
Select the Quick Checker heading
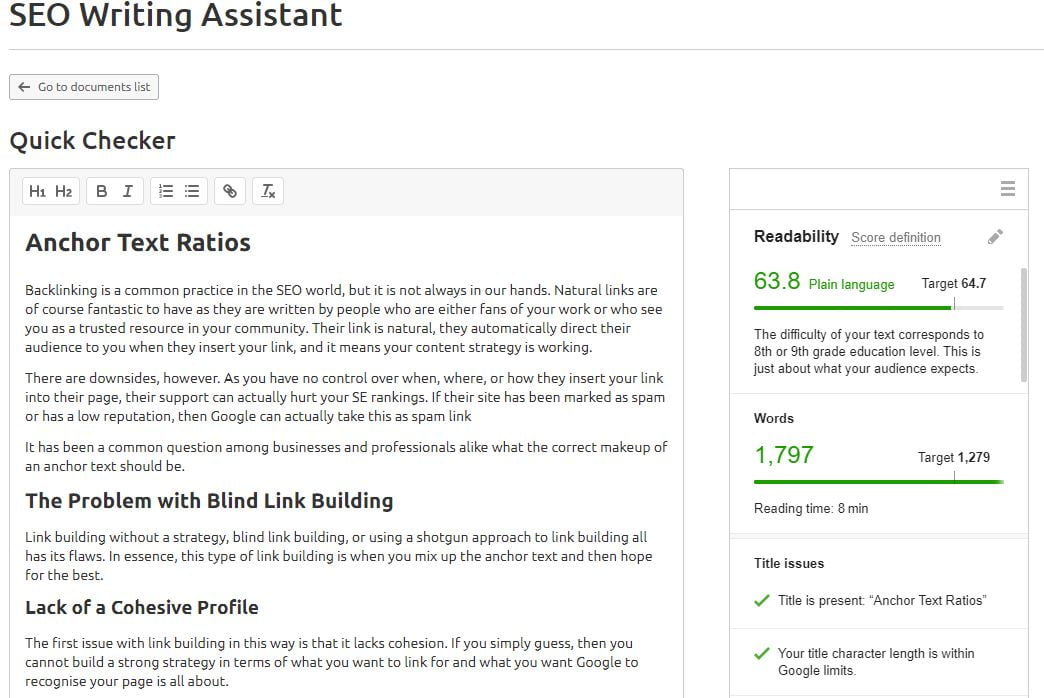(x=92, y=140)
